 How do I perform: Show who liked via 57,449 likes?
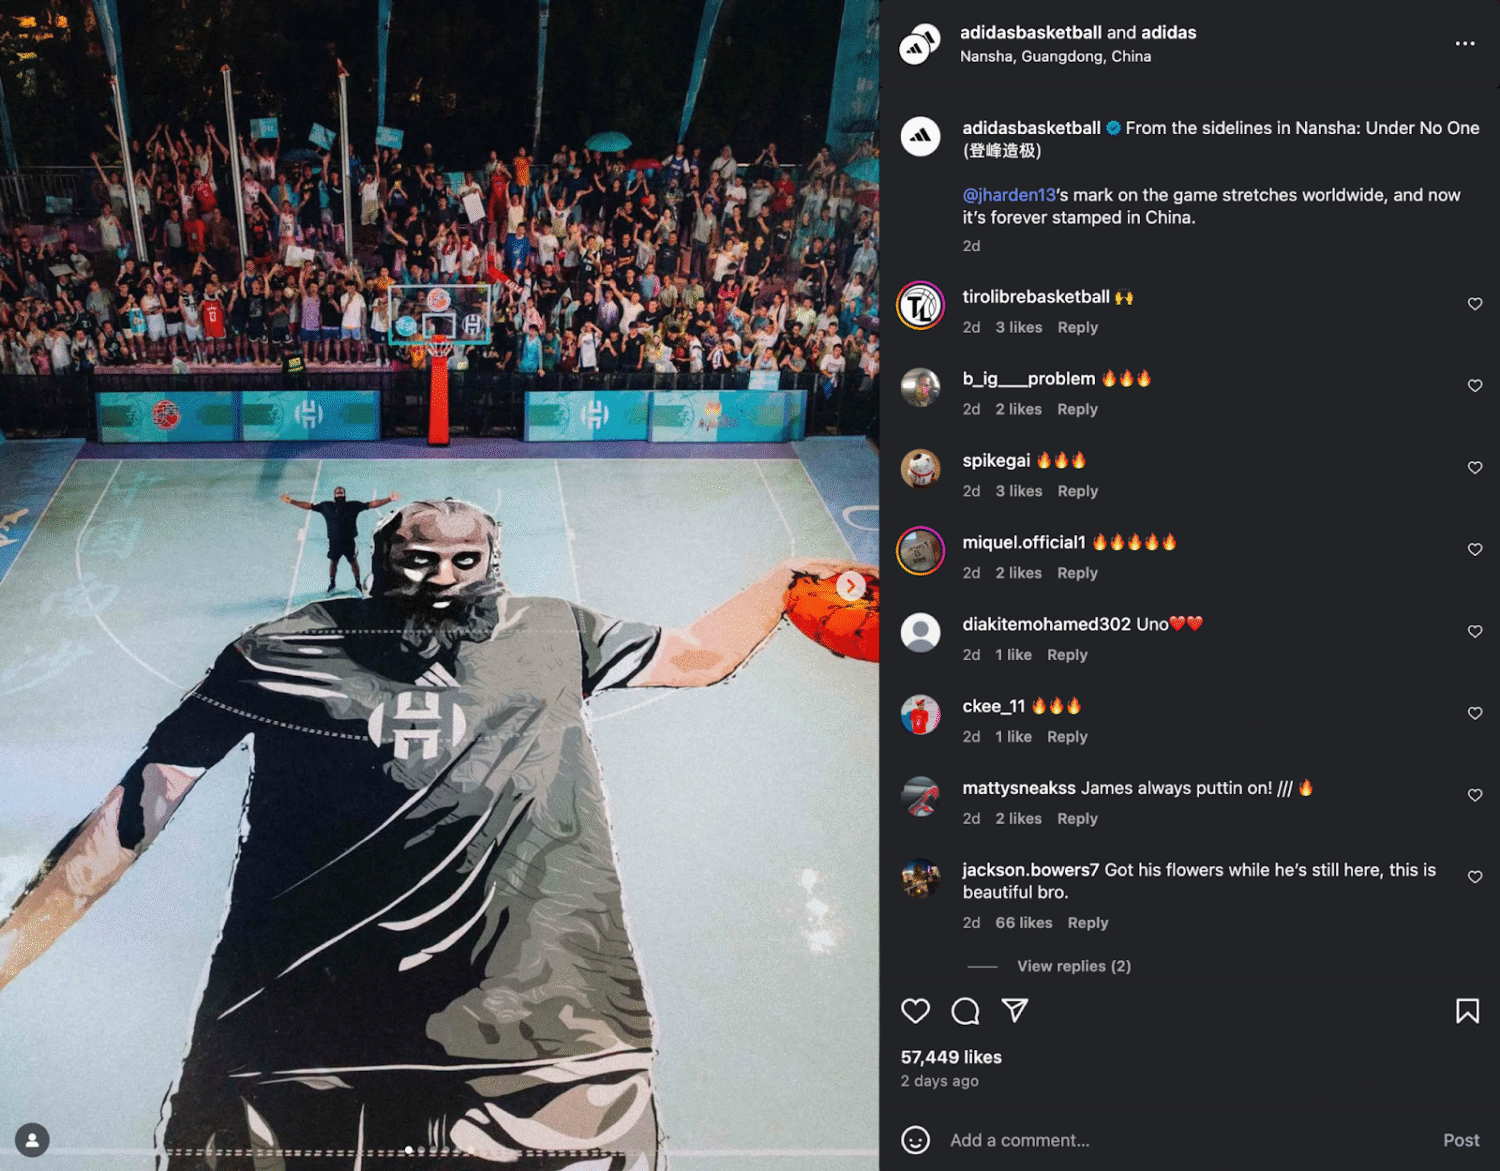(951, 1057)
